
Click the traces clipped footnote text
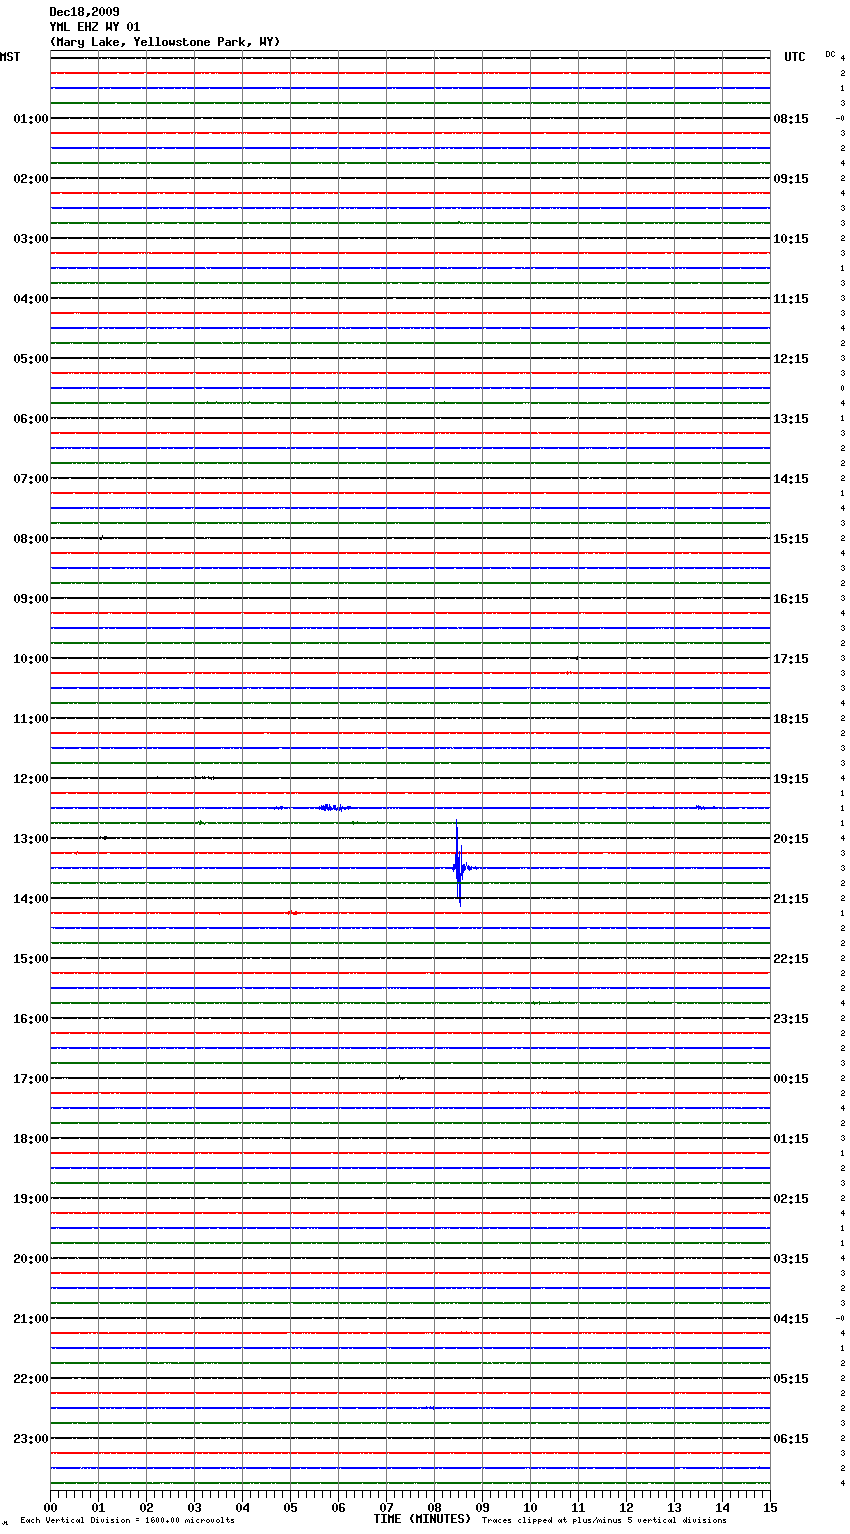click(x=604, y=1520)
